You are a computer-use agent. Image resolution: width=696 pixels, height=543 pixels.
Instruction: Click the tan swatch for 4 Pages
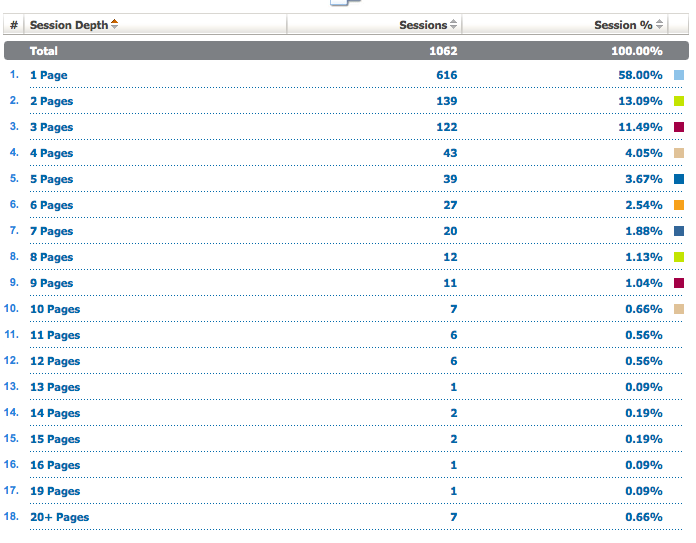(x=679, y=153)
